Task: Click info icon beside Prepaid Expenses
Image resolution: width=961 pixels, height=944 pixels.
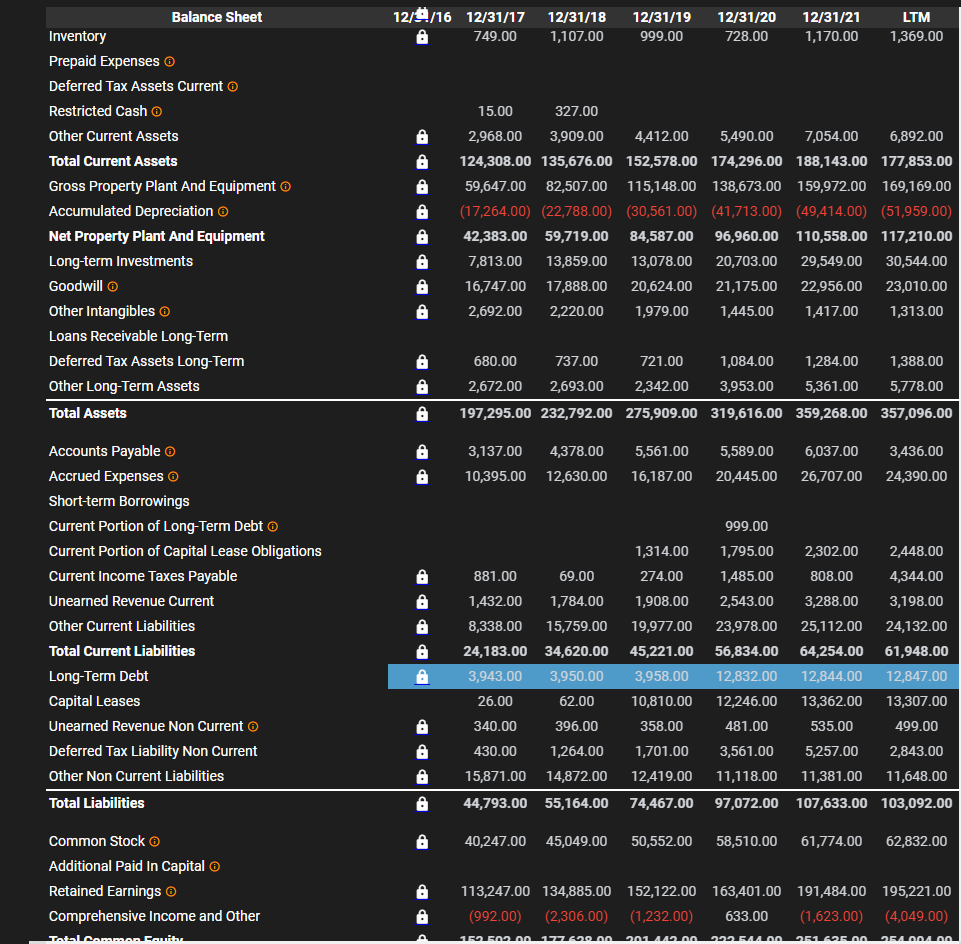Action: pyautogui.click(x=169, y=62)
